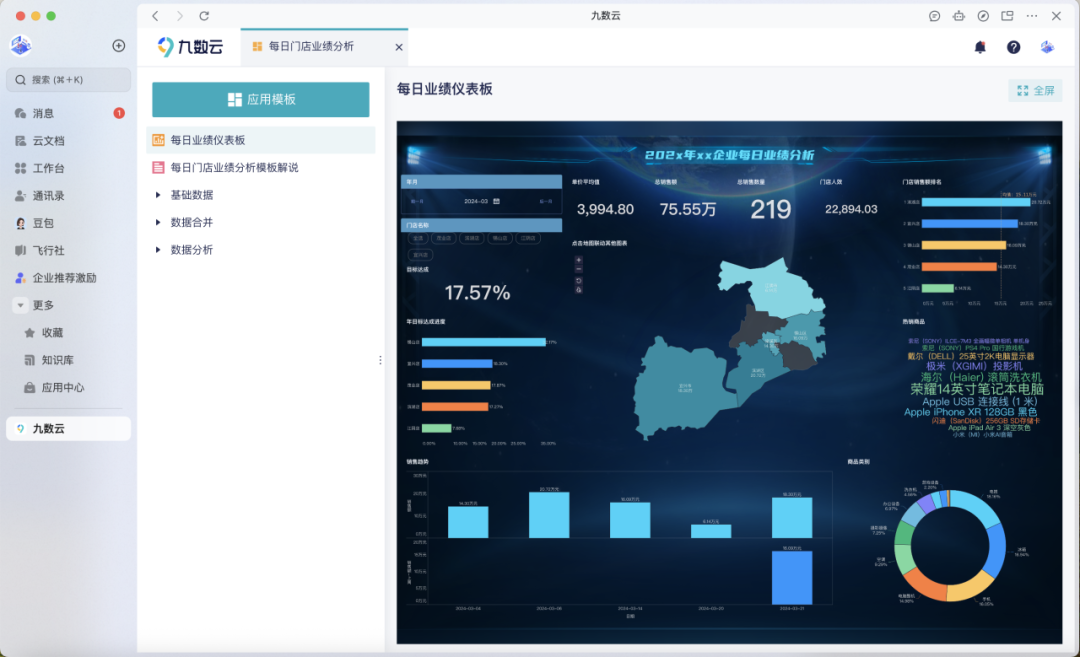
Task: Open the robot assistant icon
Action: point(959,16)
